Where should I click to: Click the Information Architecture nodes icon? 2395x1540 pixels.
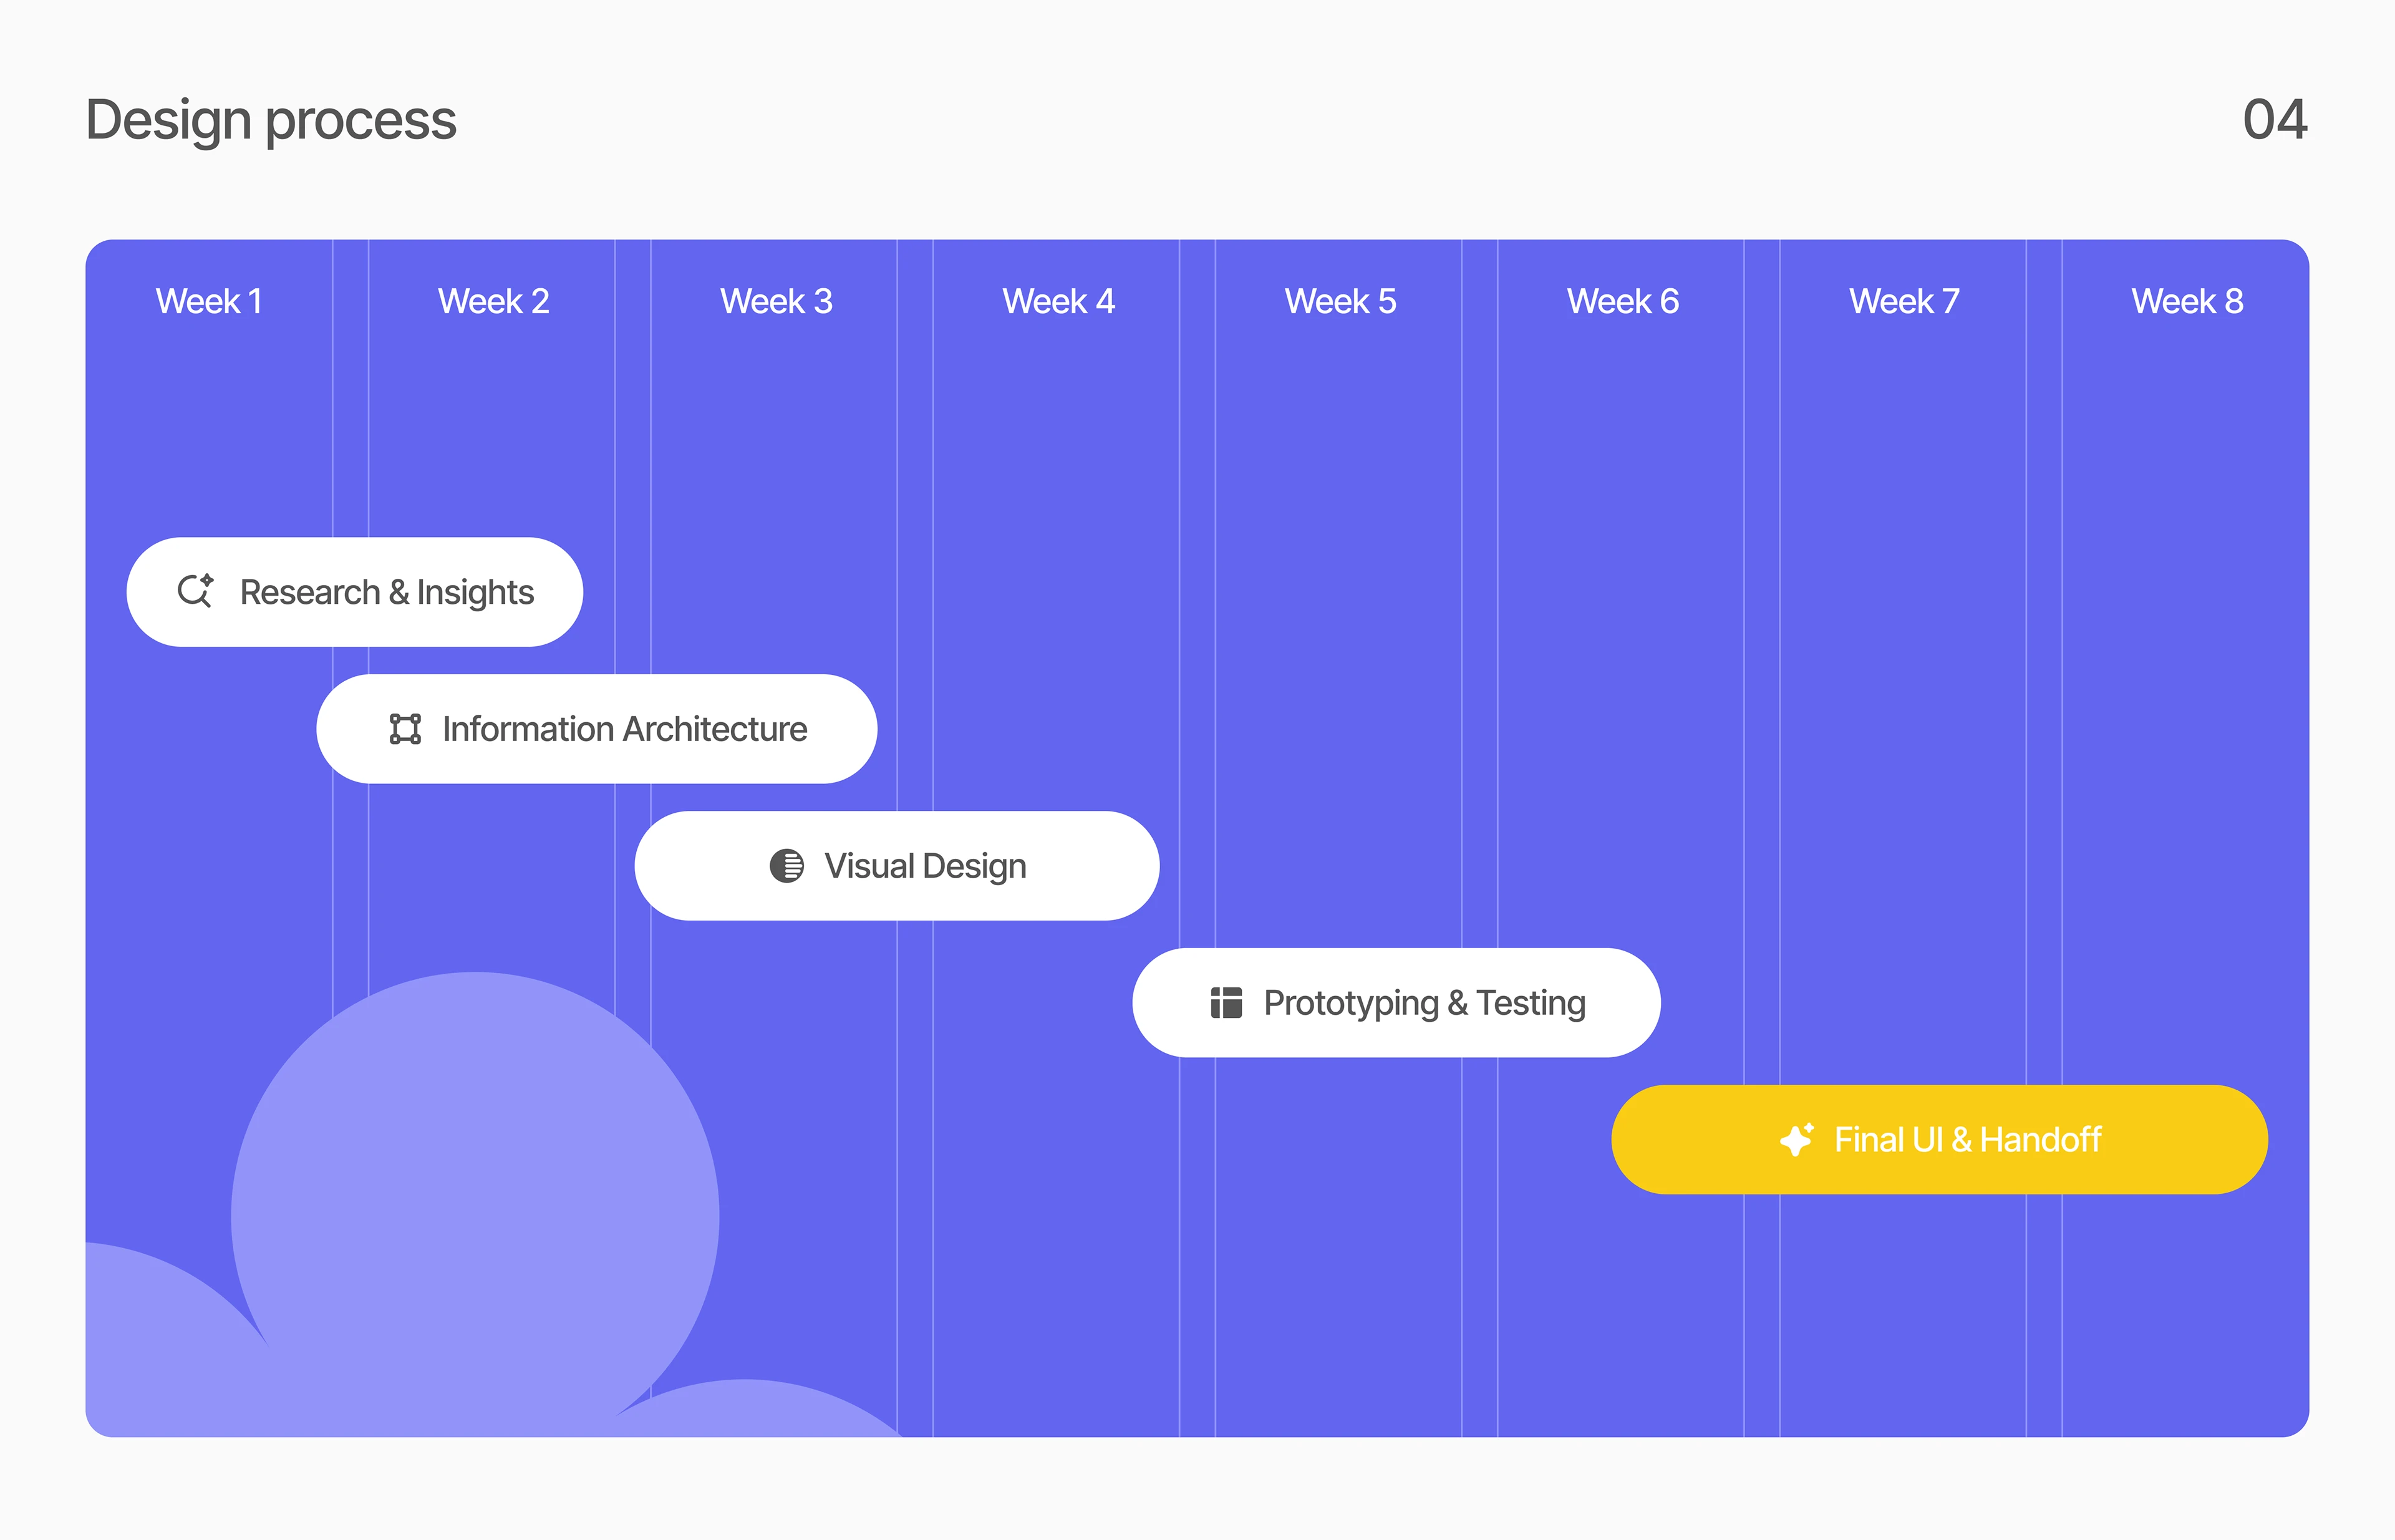click(405, 729)
